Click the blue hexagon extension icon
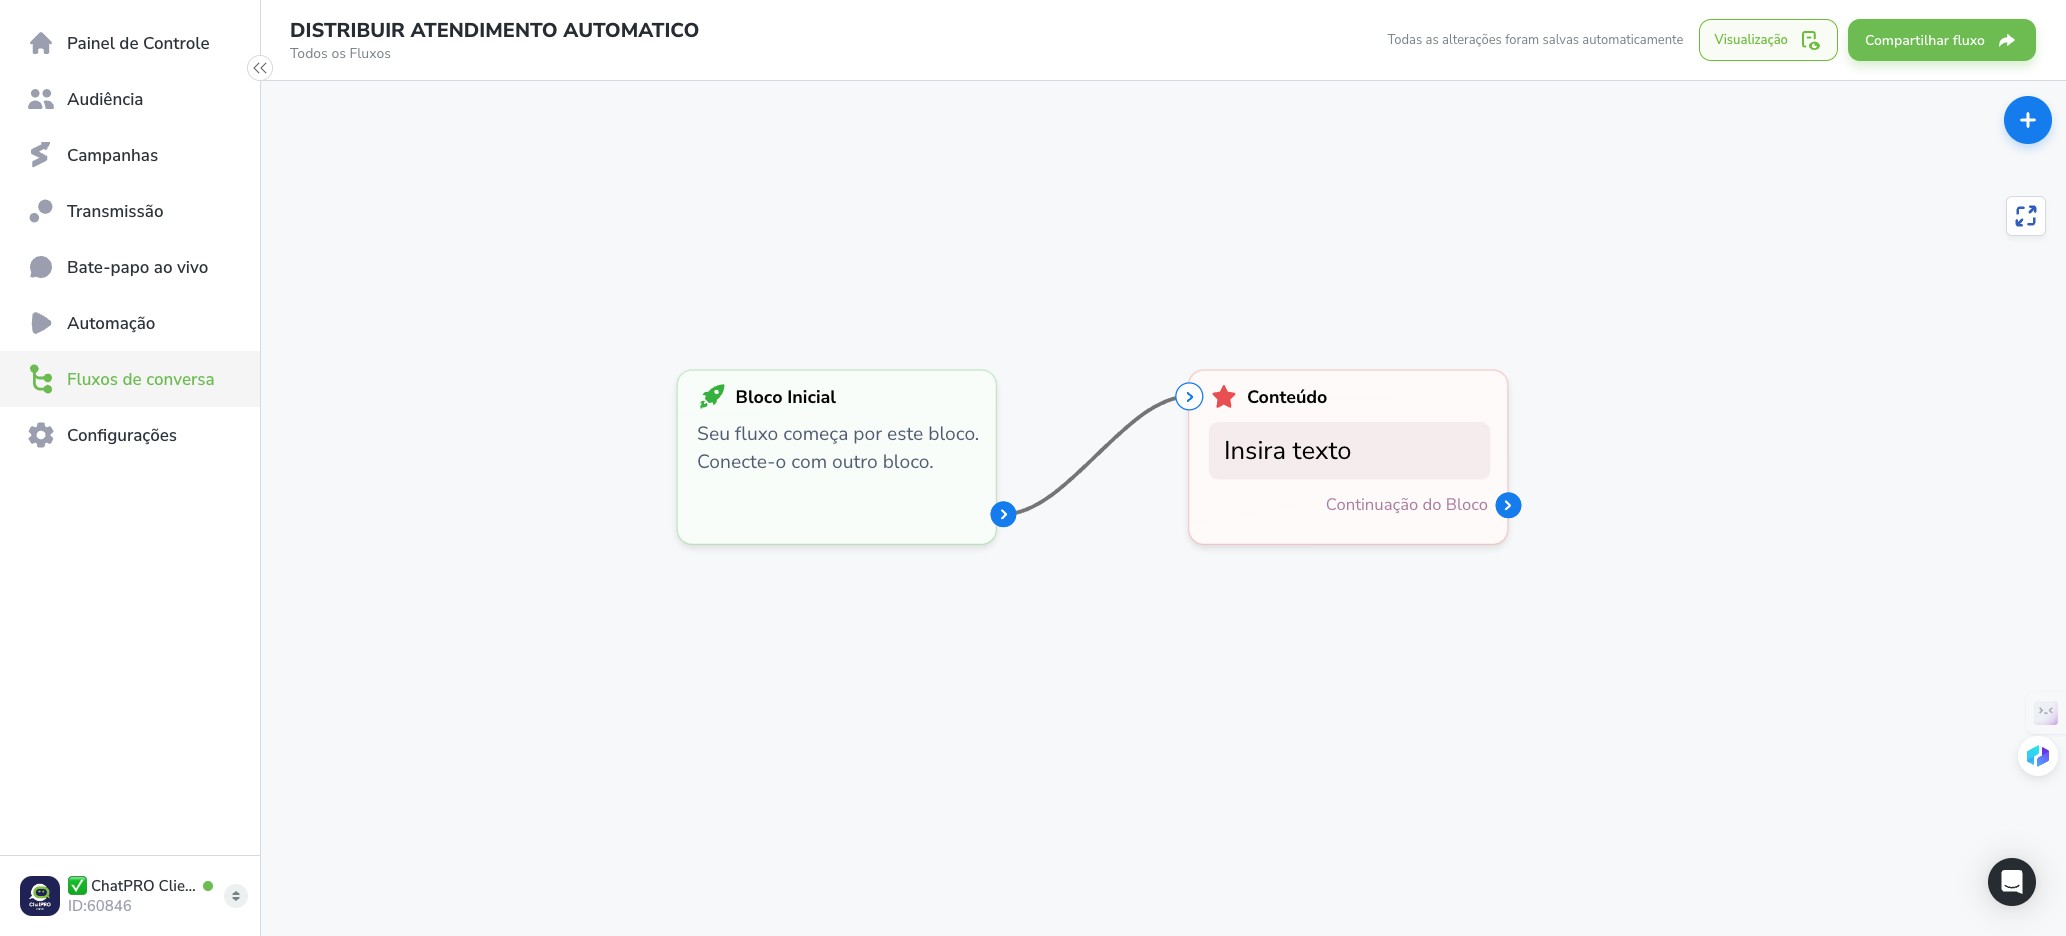The height and width of the screenshot is (936, 2066). point(2037,756)
